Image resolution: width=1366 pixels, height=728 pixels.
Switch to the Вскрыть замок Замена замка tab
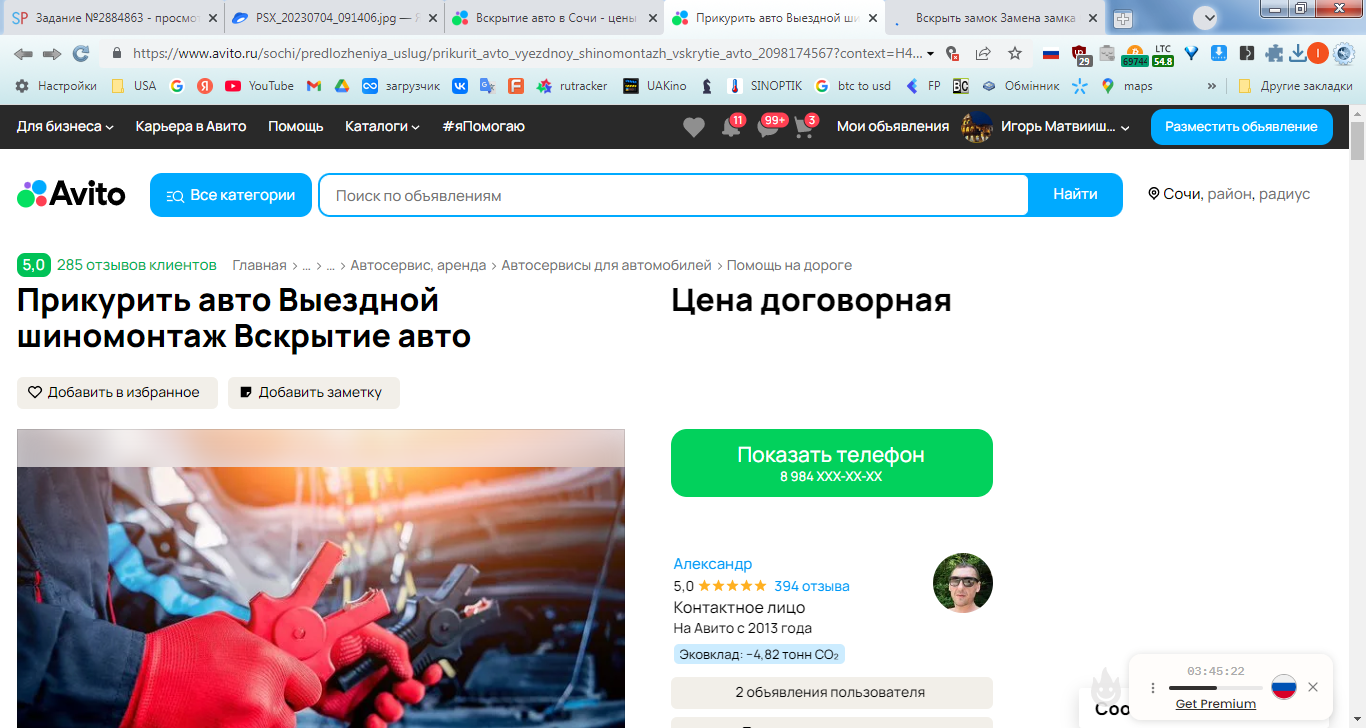(x=995, y=18)
